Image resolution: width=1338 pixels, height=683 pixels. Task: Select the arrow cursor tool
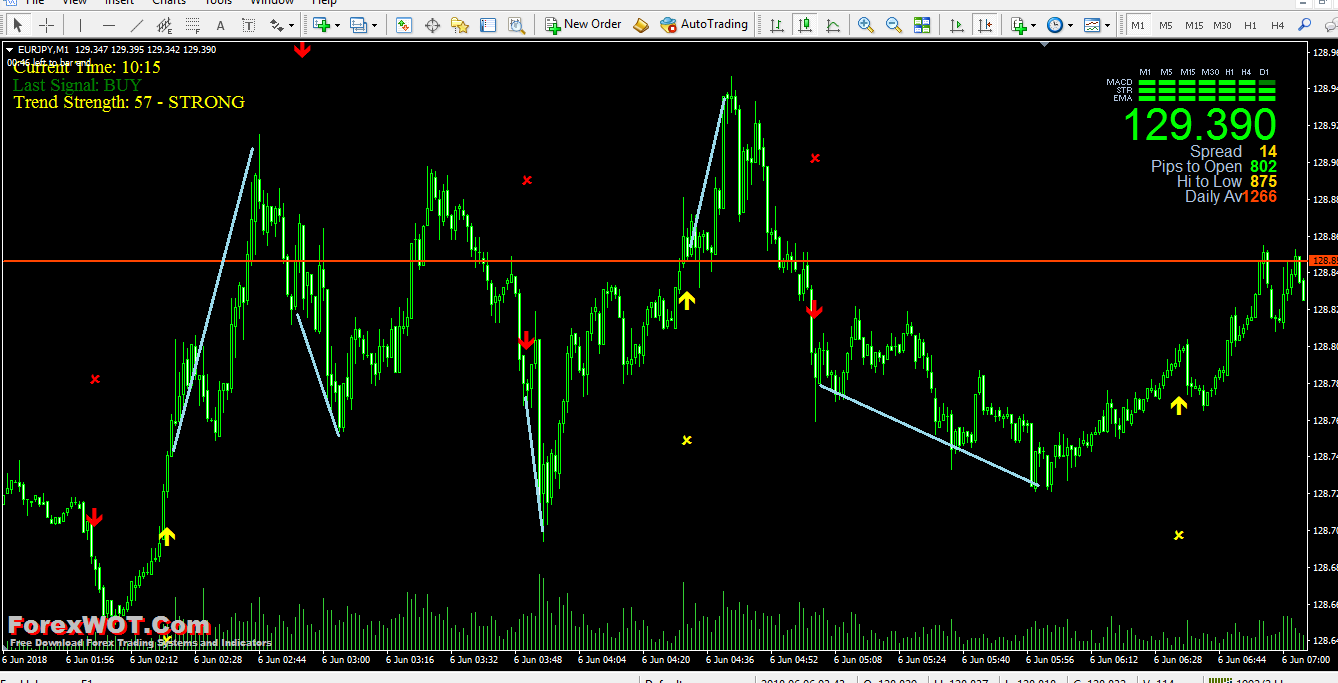(x=18, y=24)
